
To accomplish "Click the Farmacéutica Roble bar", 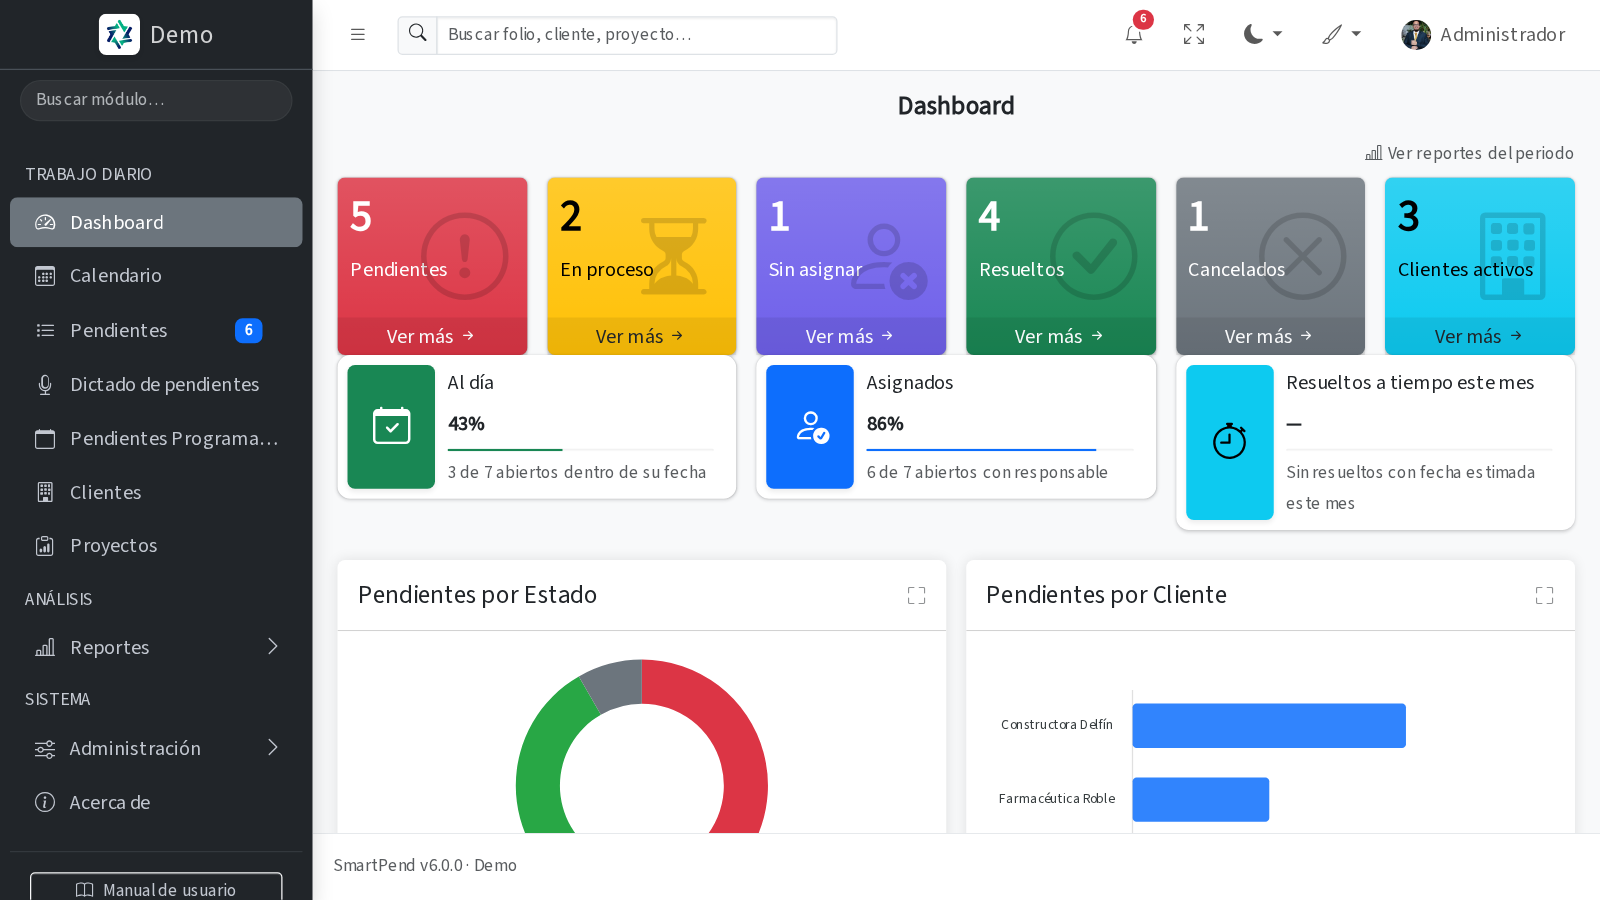I will coord(1201,800).
